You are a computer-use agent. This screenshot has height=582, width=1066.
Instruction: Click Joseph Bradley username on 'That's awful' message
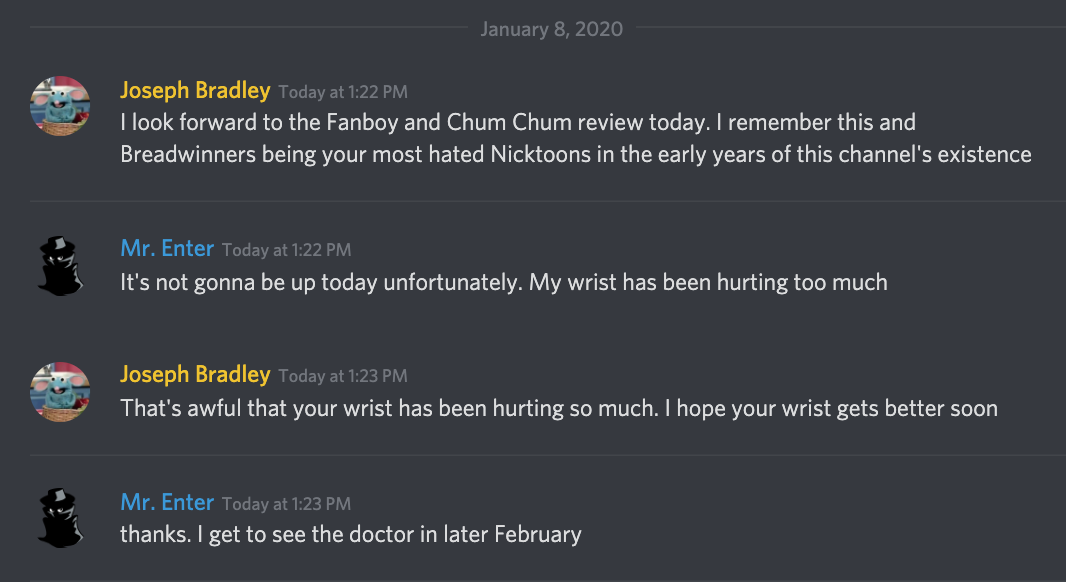tap(195, 375)
